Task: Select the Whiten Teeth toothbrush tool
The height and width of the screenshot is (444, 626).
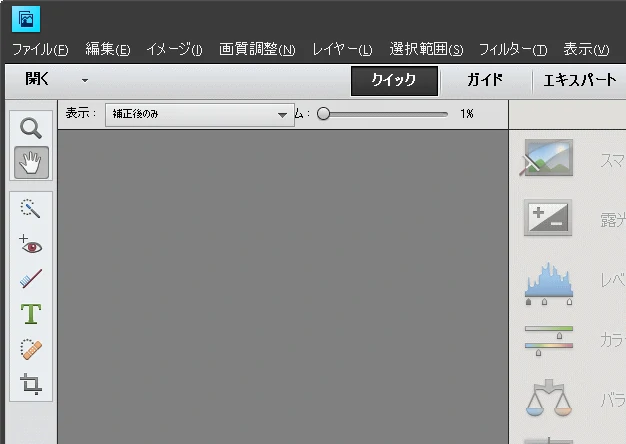Action: [x=31, y=279]
